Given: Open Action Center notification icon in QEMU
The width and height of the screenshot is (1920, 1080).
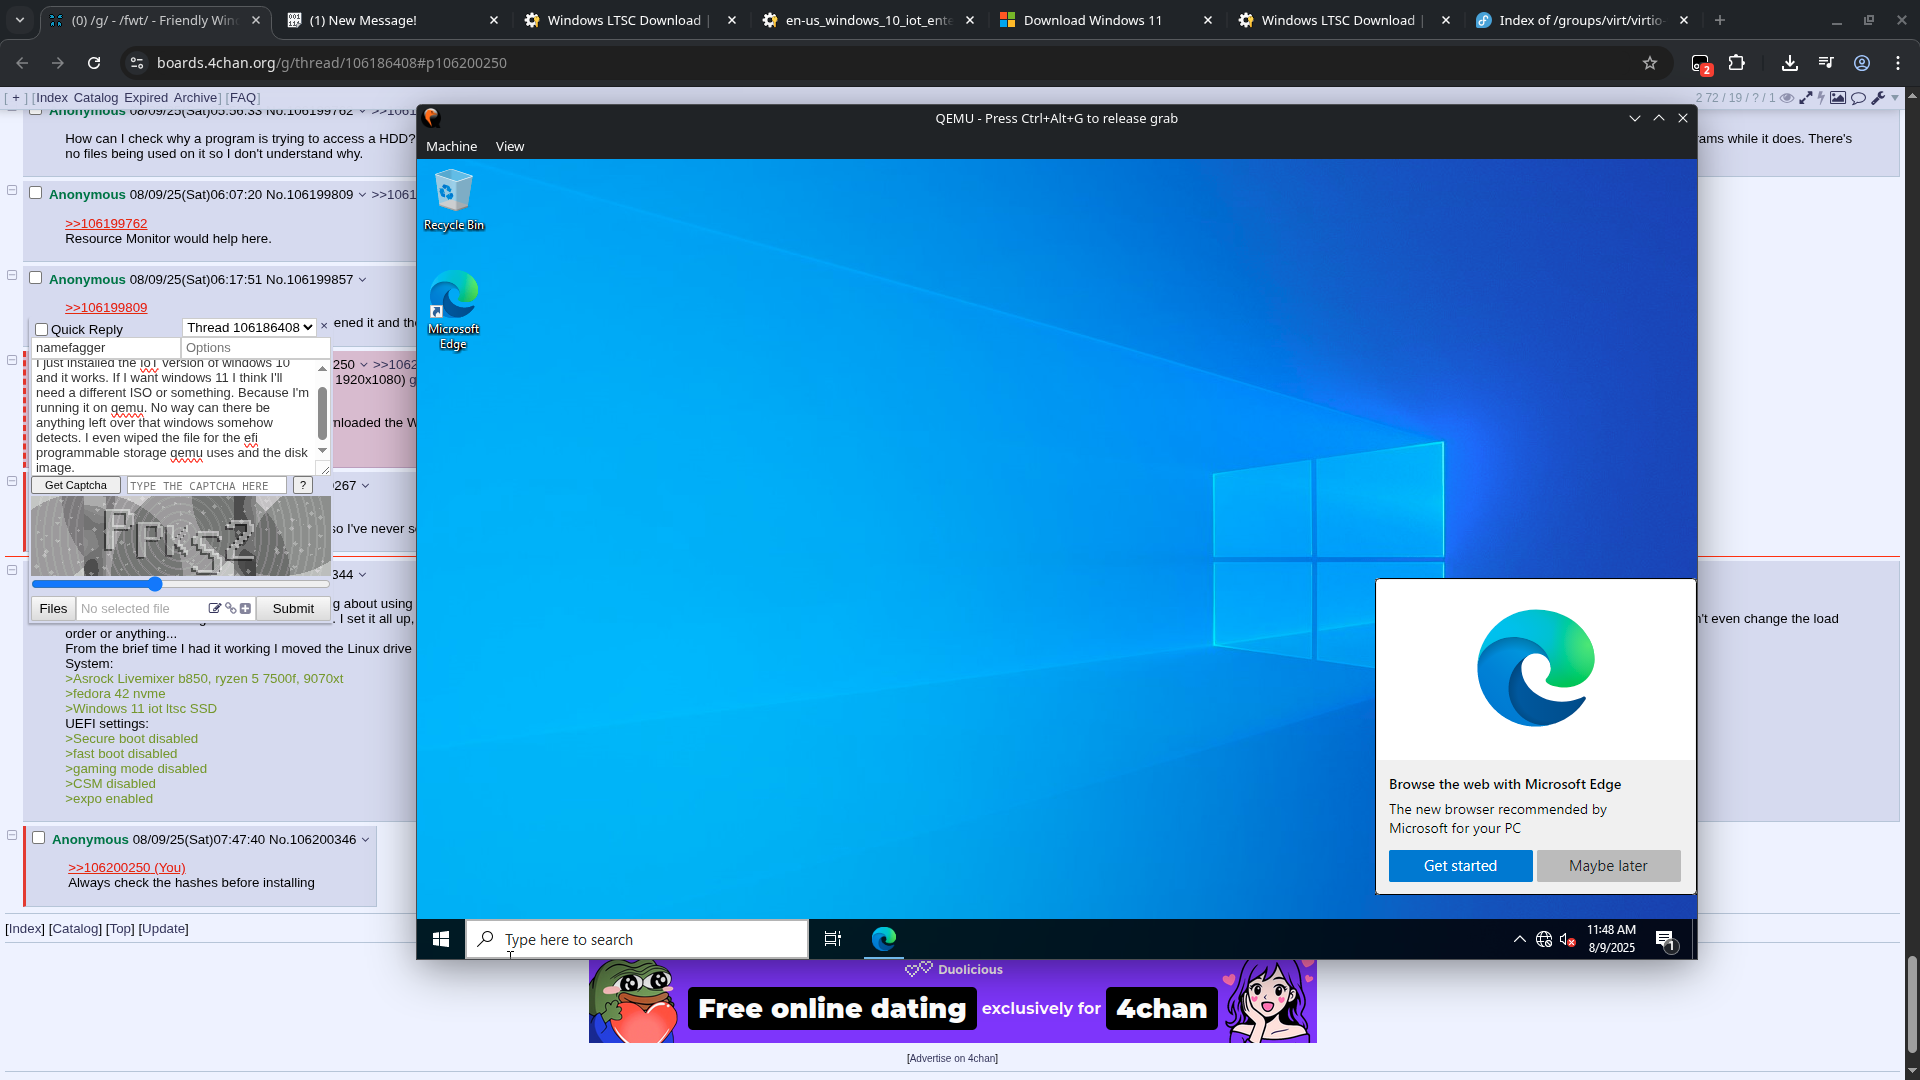Looking at the screenshot, I should (x=1665, y=940).
